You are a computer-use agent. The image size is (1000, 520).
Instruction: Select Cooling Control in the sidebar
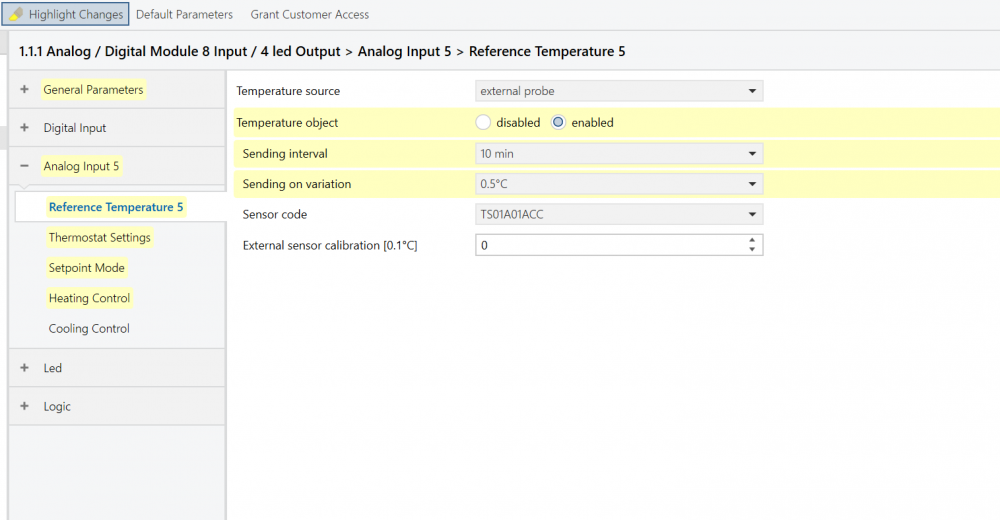coord(89,329)
